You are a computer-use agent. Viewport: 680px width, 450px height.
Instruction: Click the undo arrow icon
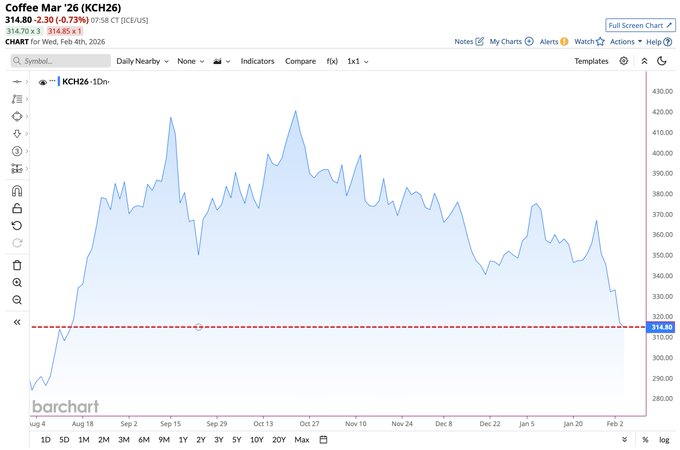(17, 226)
